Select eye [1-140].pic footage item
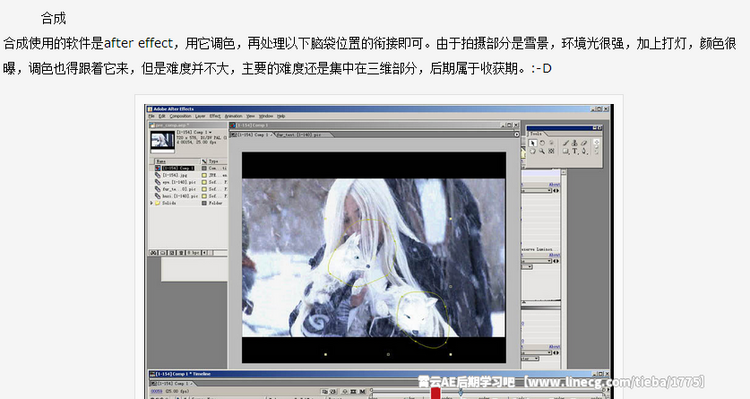The width and height of the screenshot is (750, 399). coord(179,182)
